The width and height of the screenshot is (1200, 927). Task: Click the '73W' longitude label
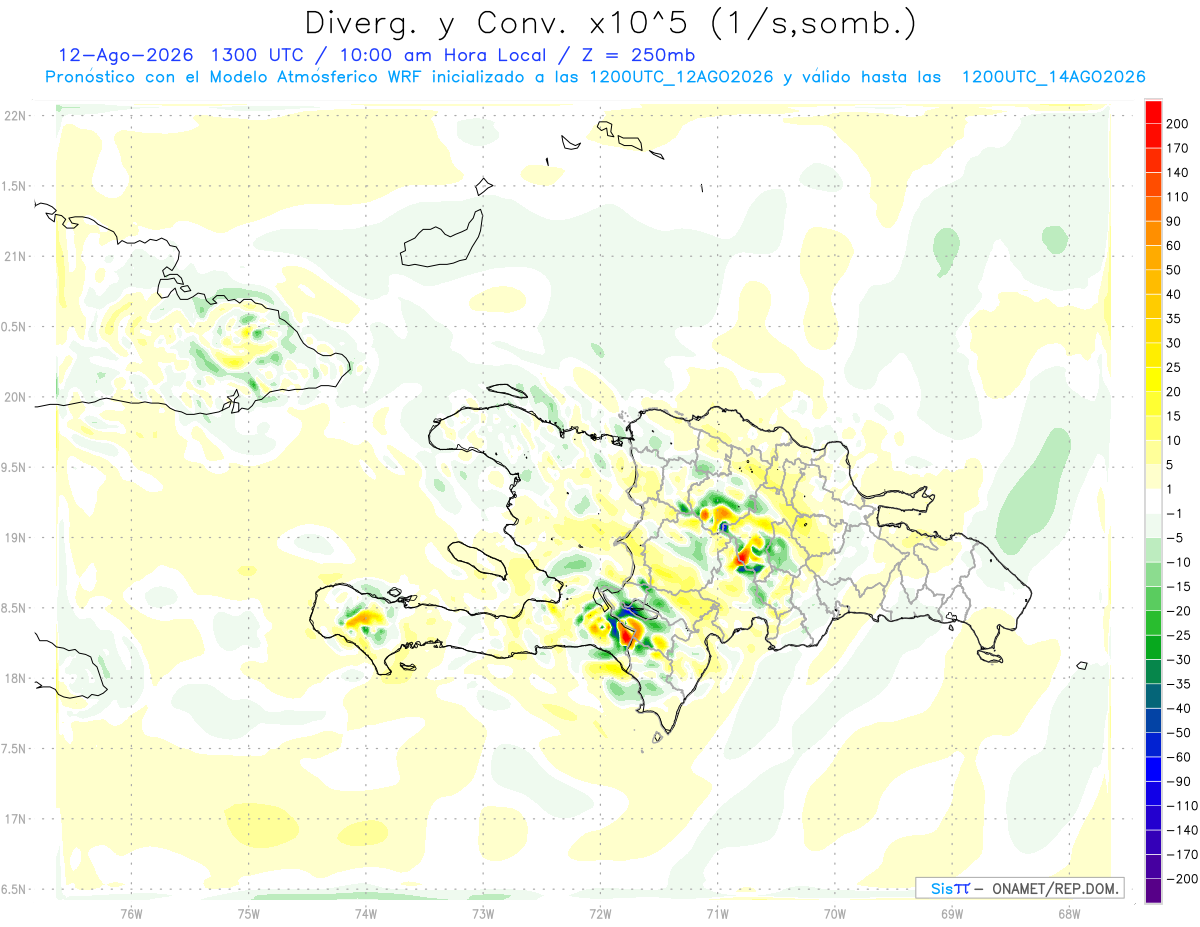pyautogui.click(x=483, y=913)
